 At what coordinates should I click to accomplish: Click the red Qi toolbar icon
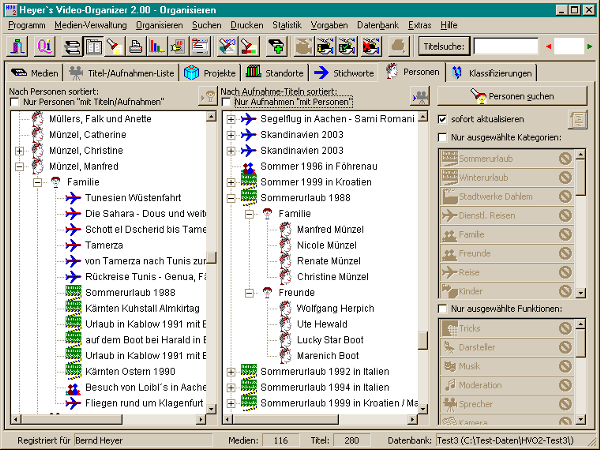[46, 46]
